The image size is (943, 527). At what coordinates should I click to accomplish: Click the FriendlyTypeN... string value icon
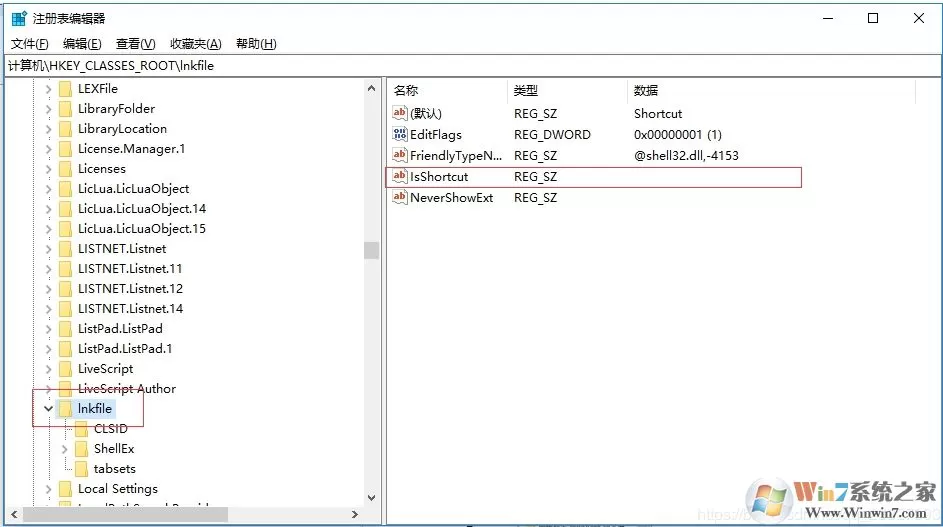tap(399, 155)
